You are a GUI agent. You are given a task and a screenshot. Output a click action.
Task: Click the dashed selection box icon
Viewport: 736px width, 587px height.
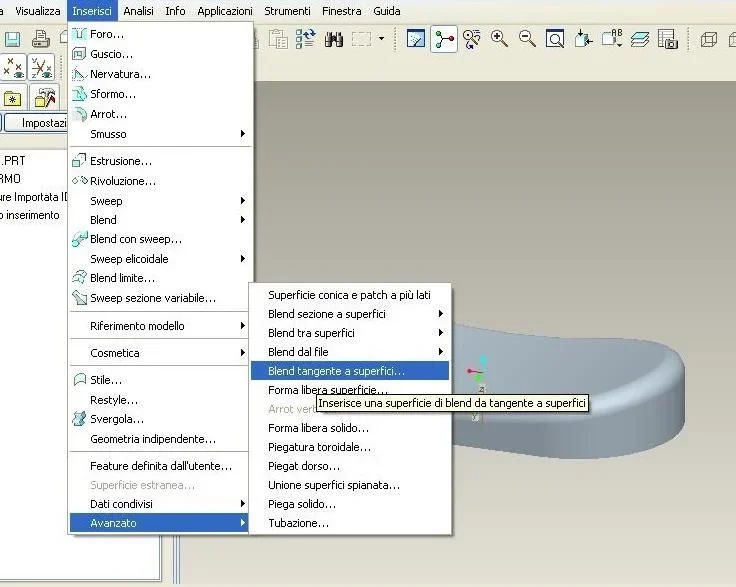pyautogui.click(x=361, y=39)
